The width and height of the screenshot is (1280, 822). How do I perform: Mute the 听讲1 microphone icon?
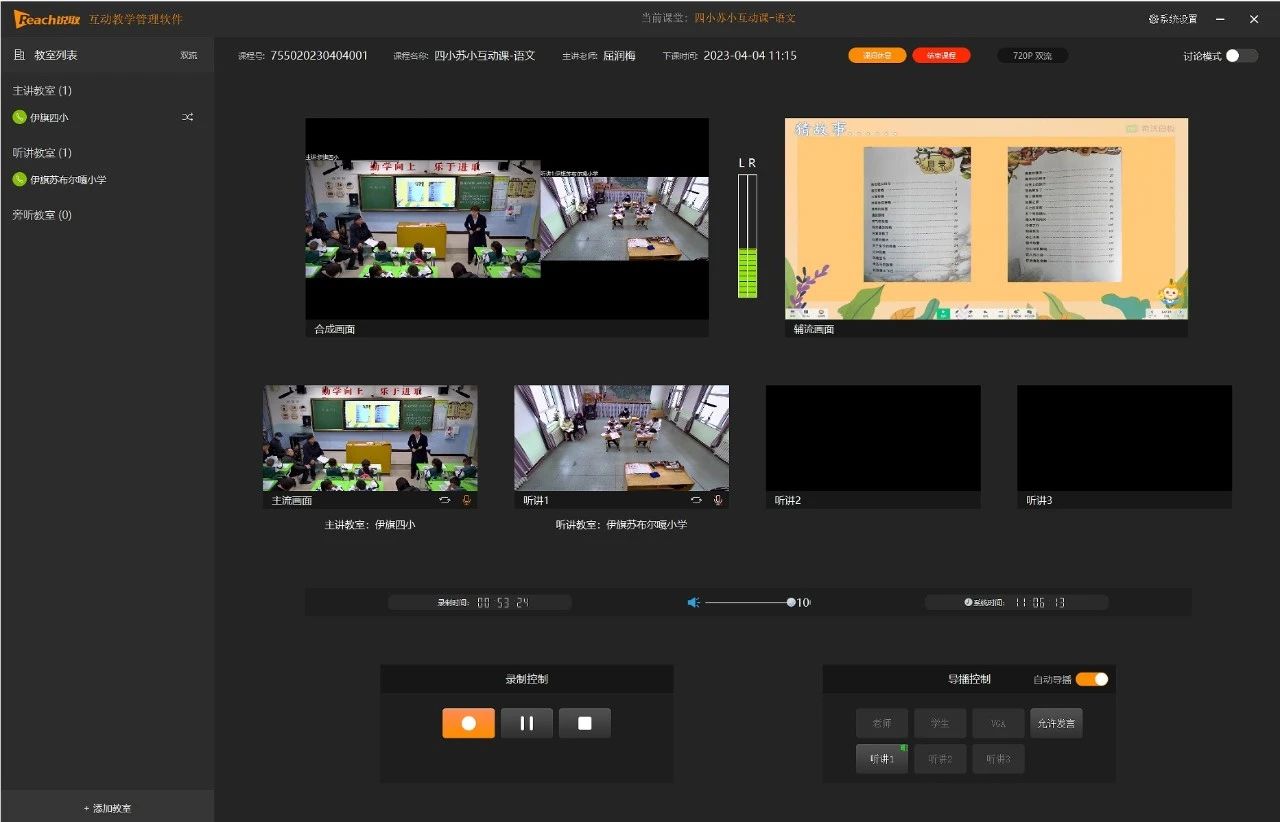tap(718, 500)
